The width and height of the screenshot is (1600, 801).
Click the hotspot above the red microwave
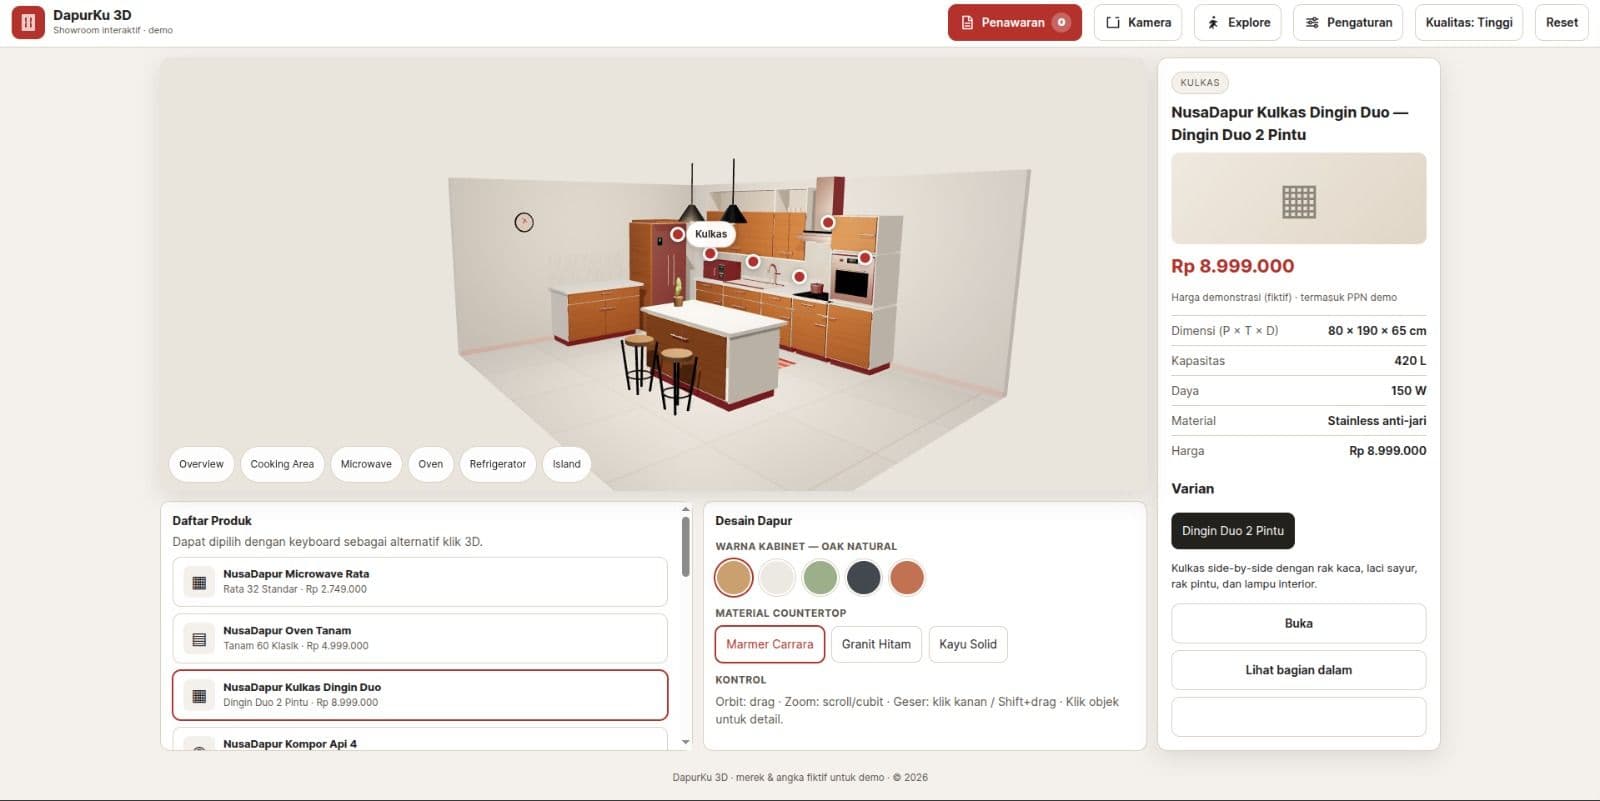point(710,254)
